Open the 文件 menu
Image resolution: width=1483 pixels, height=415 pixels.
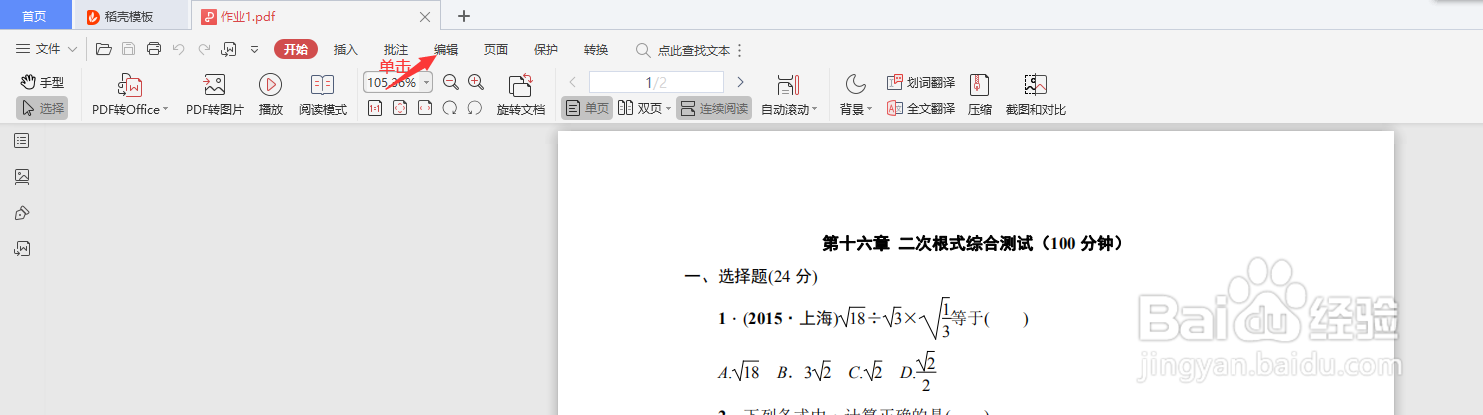coord(47,49)
